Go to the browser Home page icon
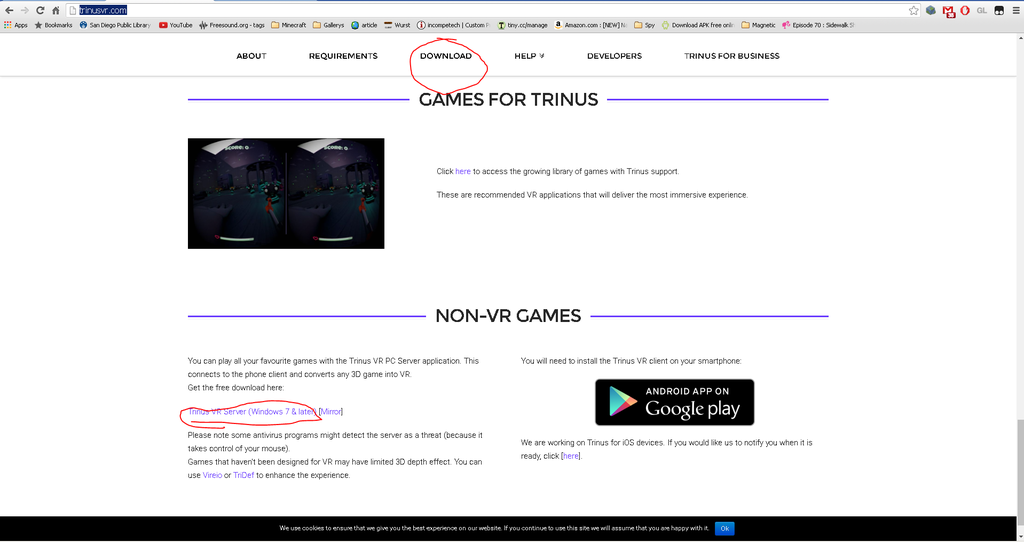 point(56,10)
